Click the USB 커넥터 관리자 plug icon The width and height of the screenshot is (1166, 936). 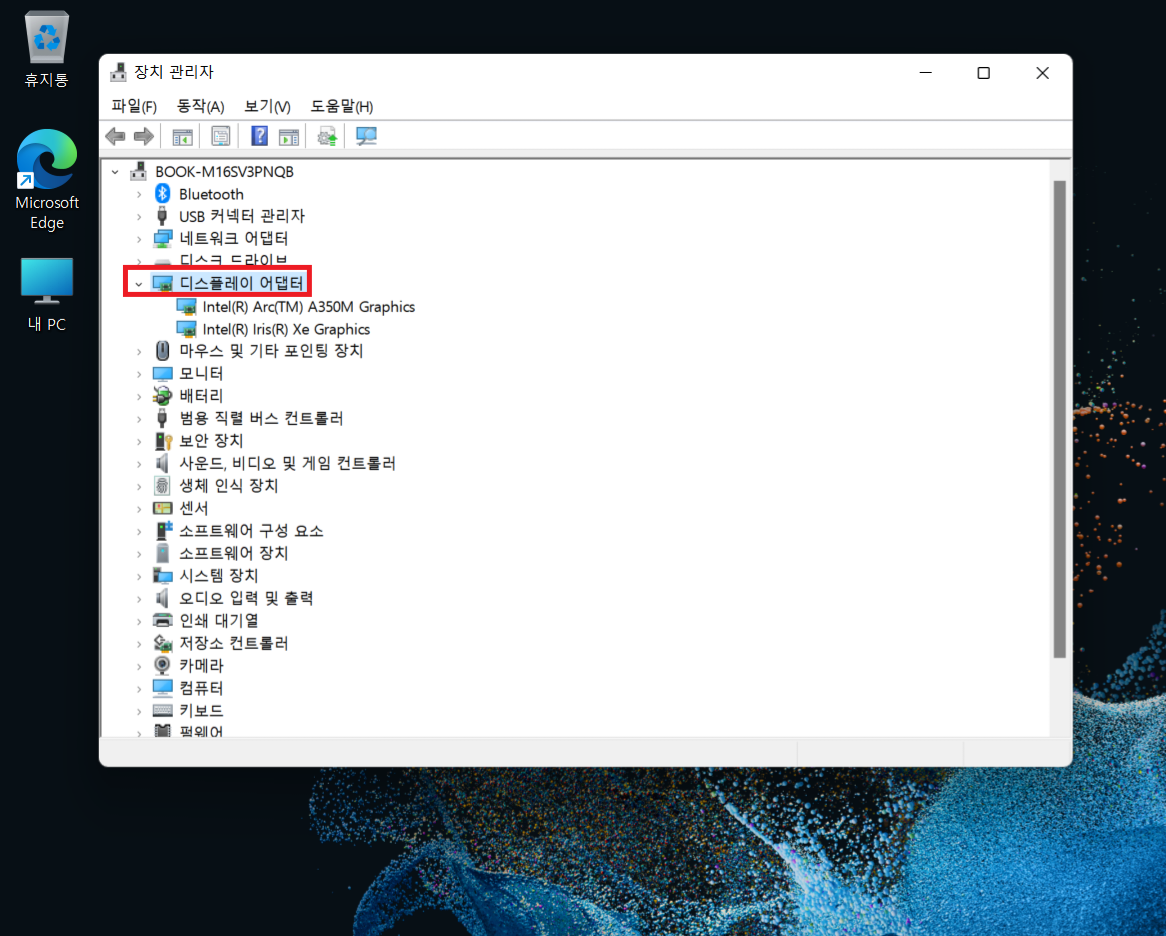click(162, 216)
